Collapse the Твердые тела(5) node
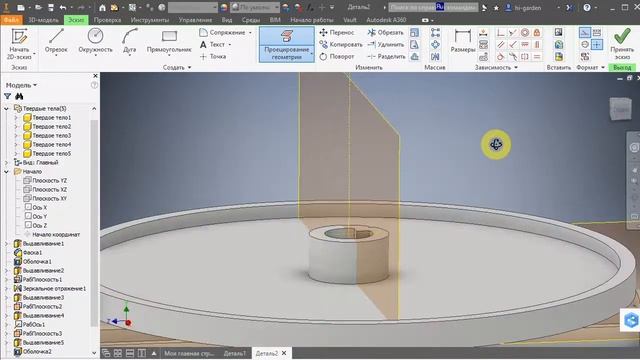The height and width of the screenshot is (360, 640). pos(6,109)
